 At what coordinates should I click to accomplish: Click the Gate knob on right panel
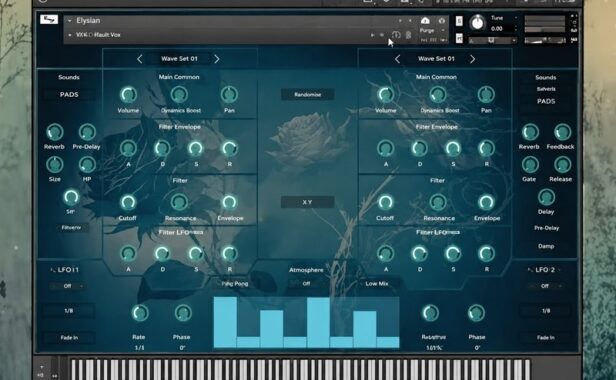pyautogui.click(x=530, y=165)
